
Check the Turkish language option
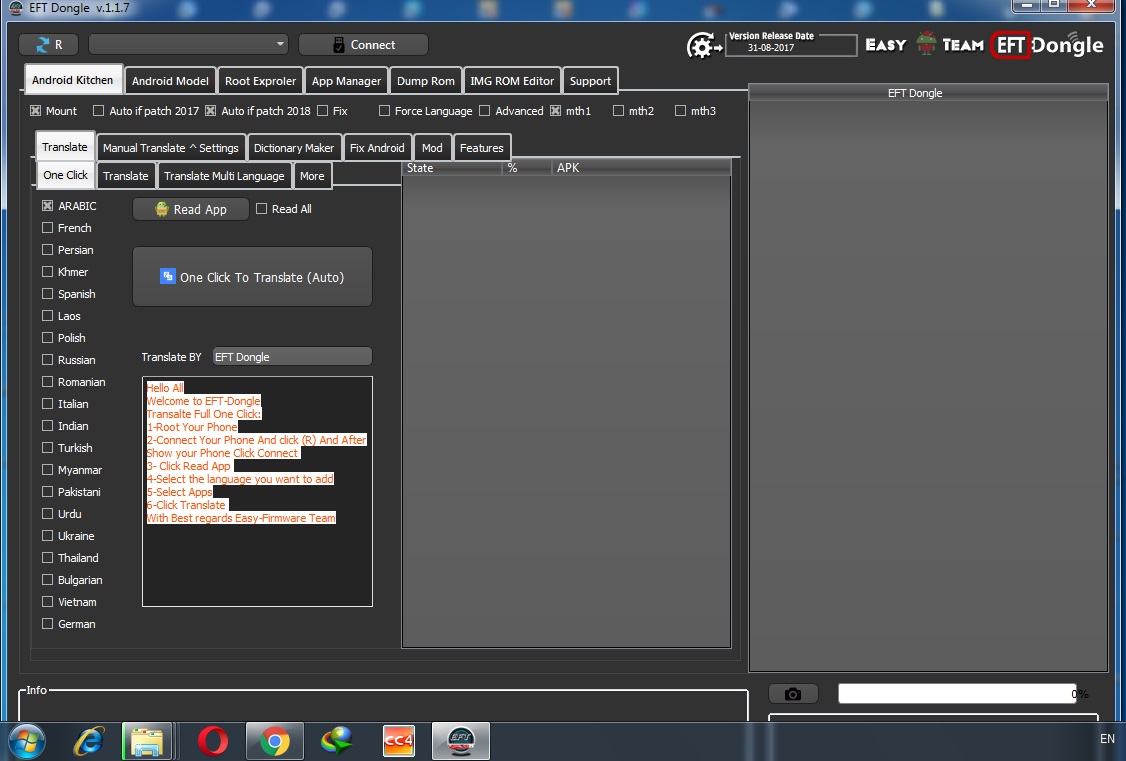click(x=47, y=447)
